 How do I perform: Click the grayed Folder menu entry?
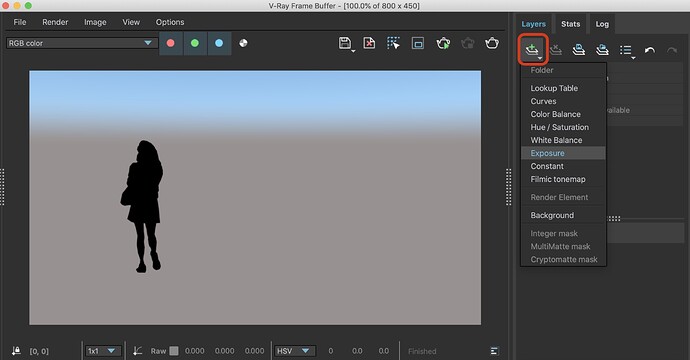pos(542,70)
